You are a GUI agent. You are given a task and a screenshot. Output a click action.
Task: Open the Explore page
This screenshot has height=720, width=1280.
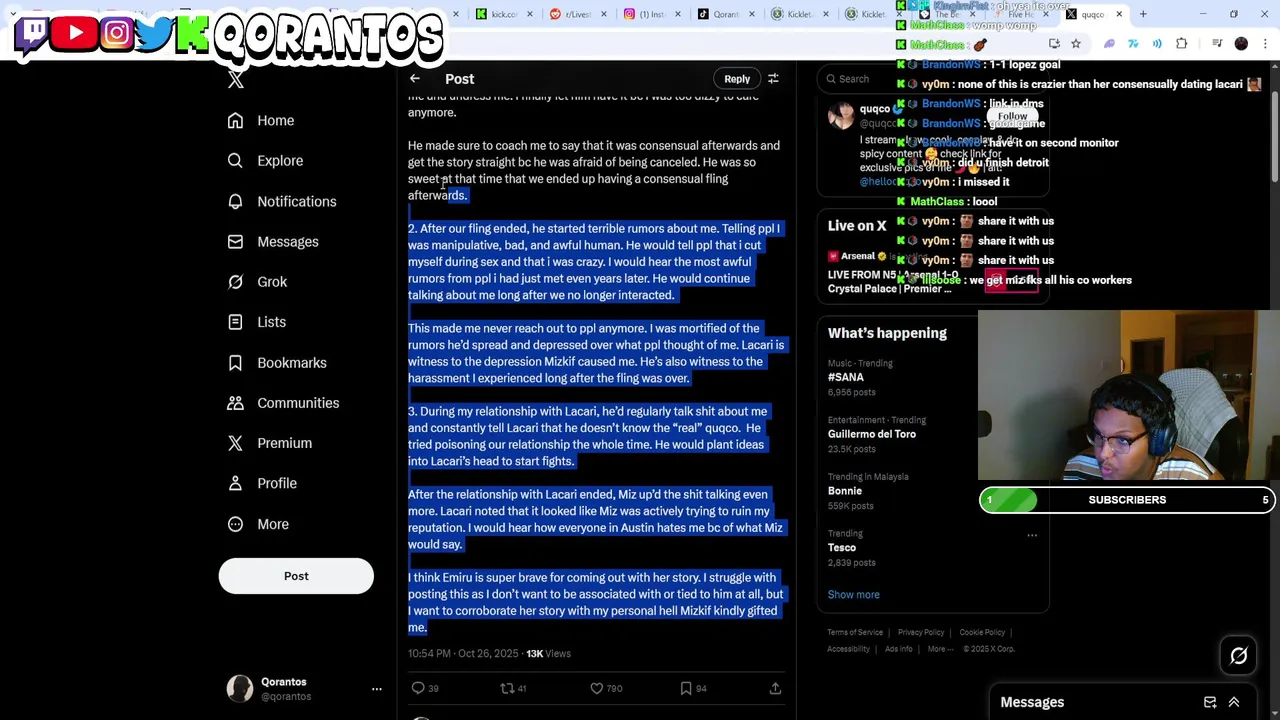(x=265, y=160)
